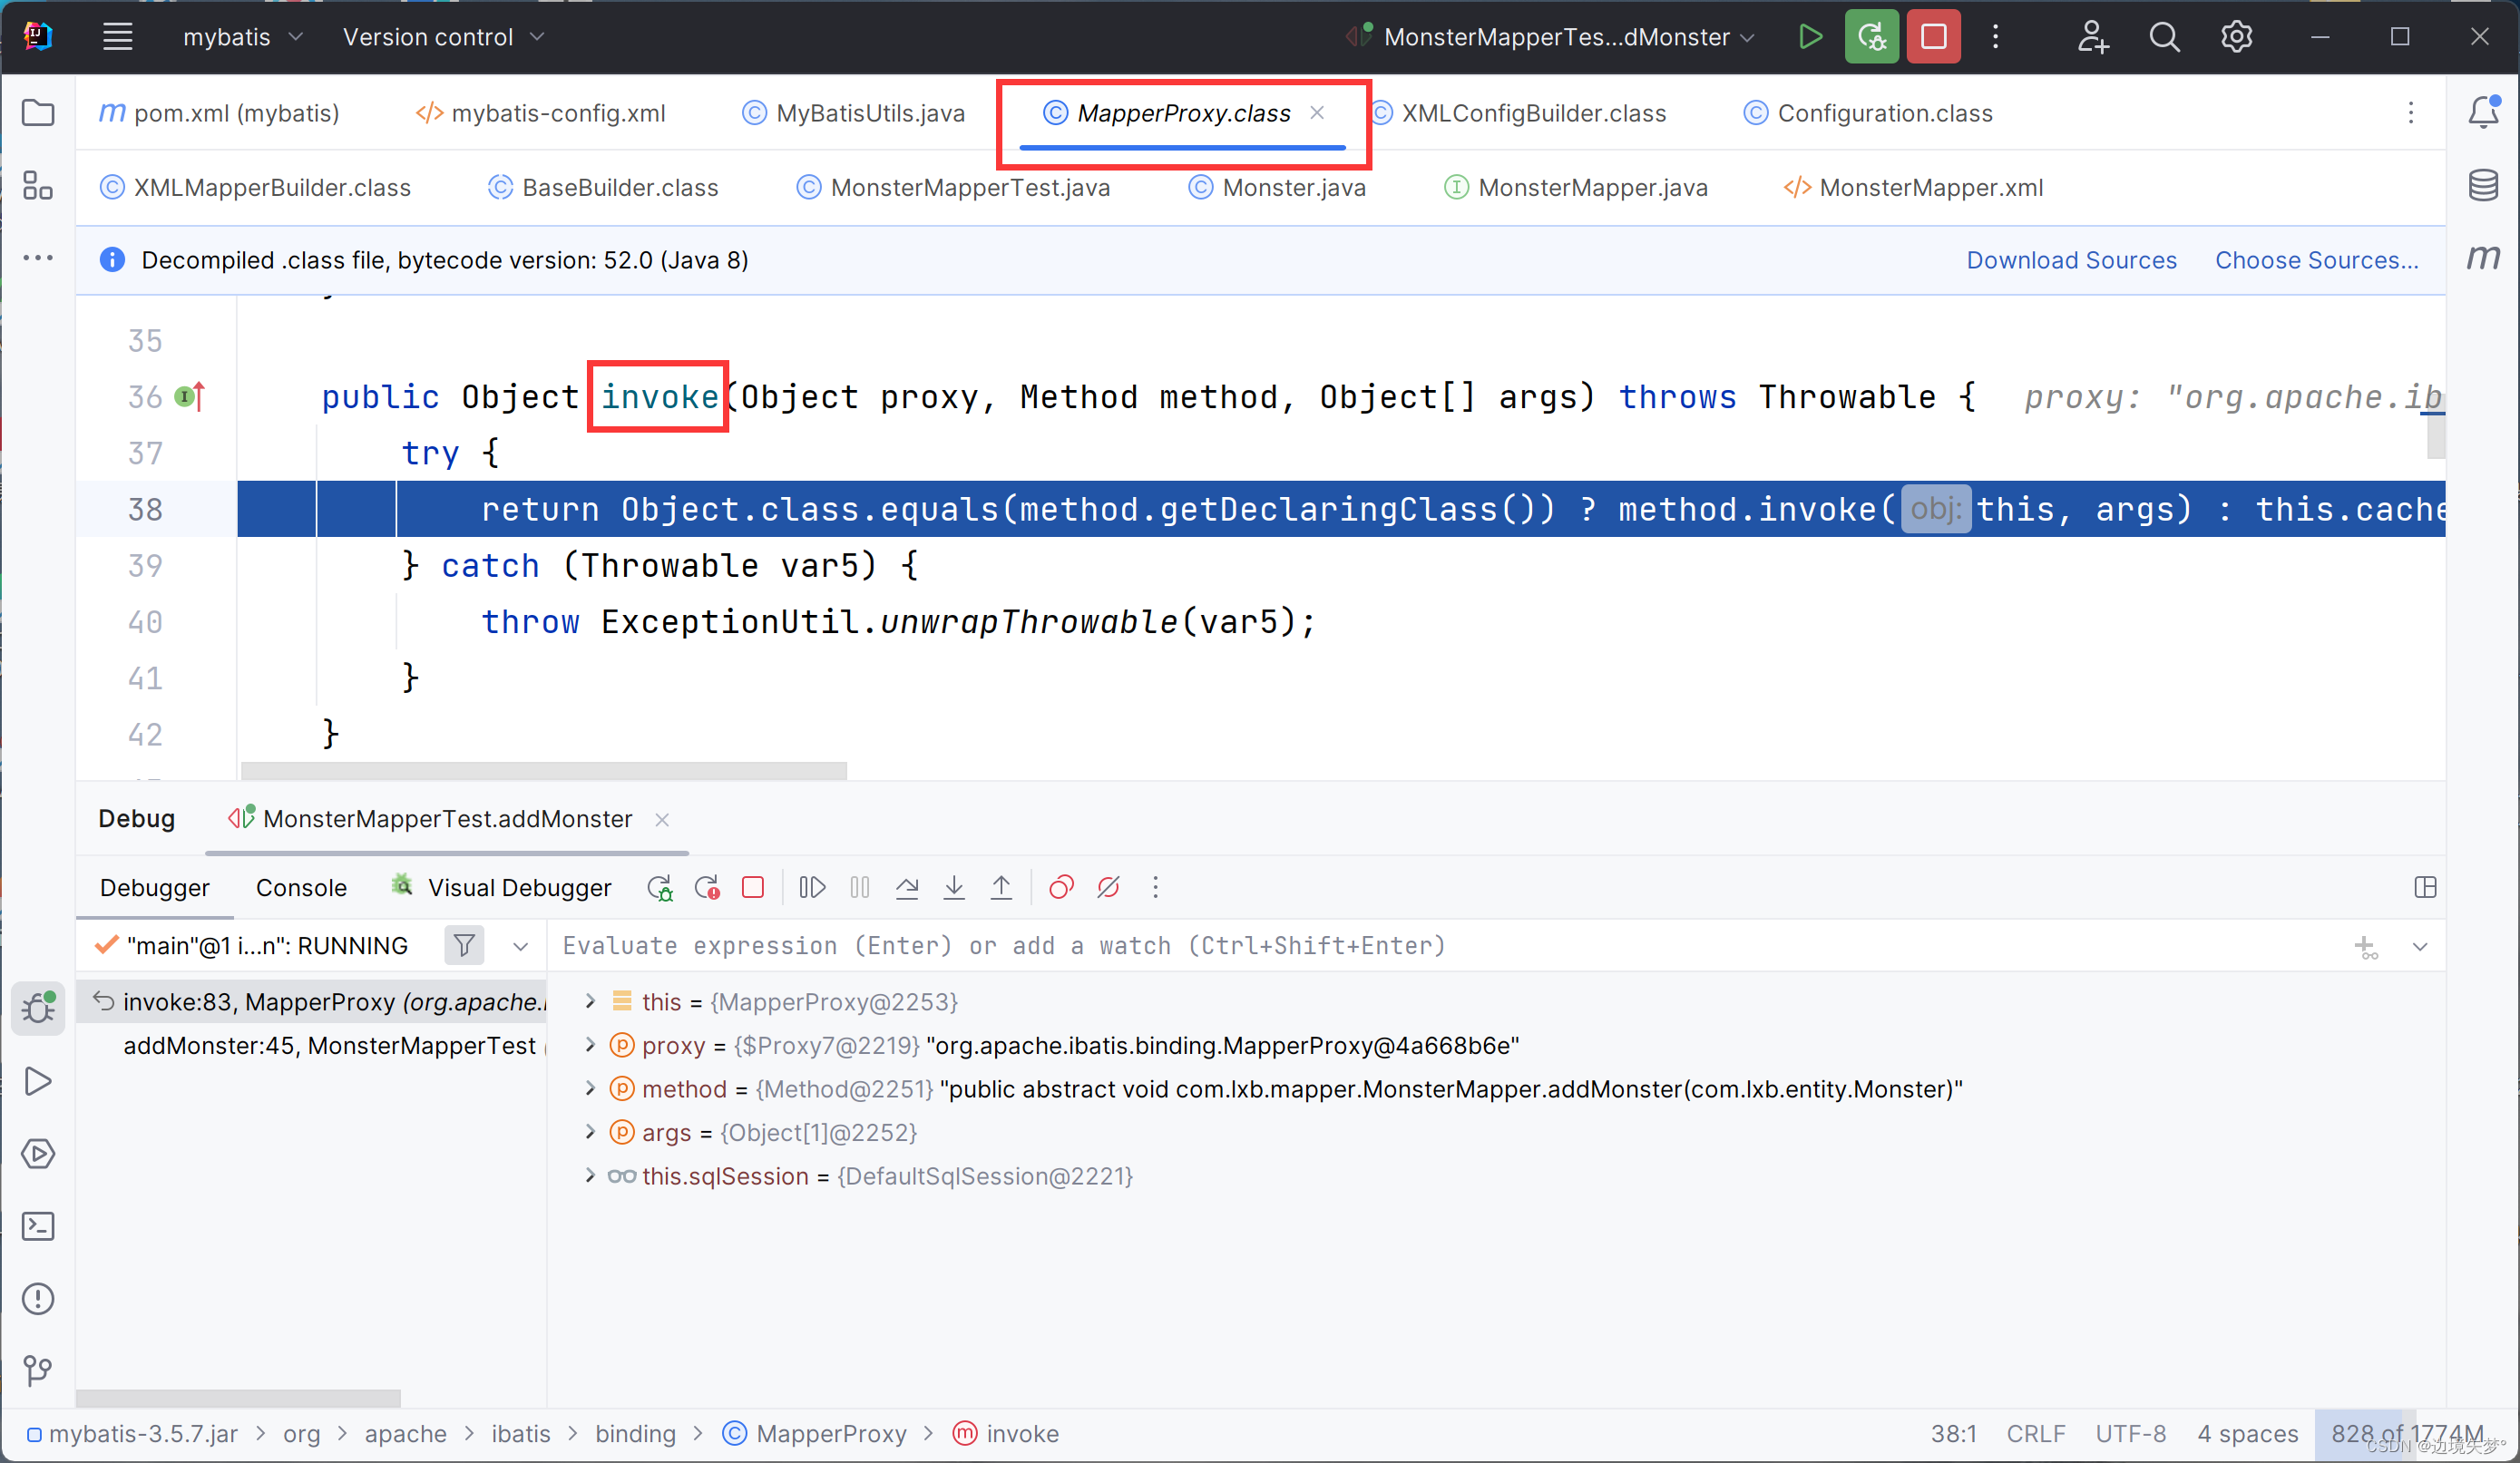This screenshot has height=1463, width=2520.
Task: Switch to MyBatisUtils.java tab
Action: 853,113
